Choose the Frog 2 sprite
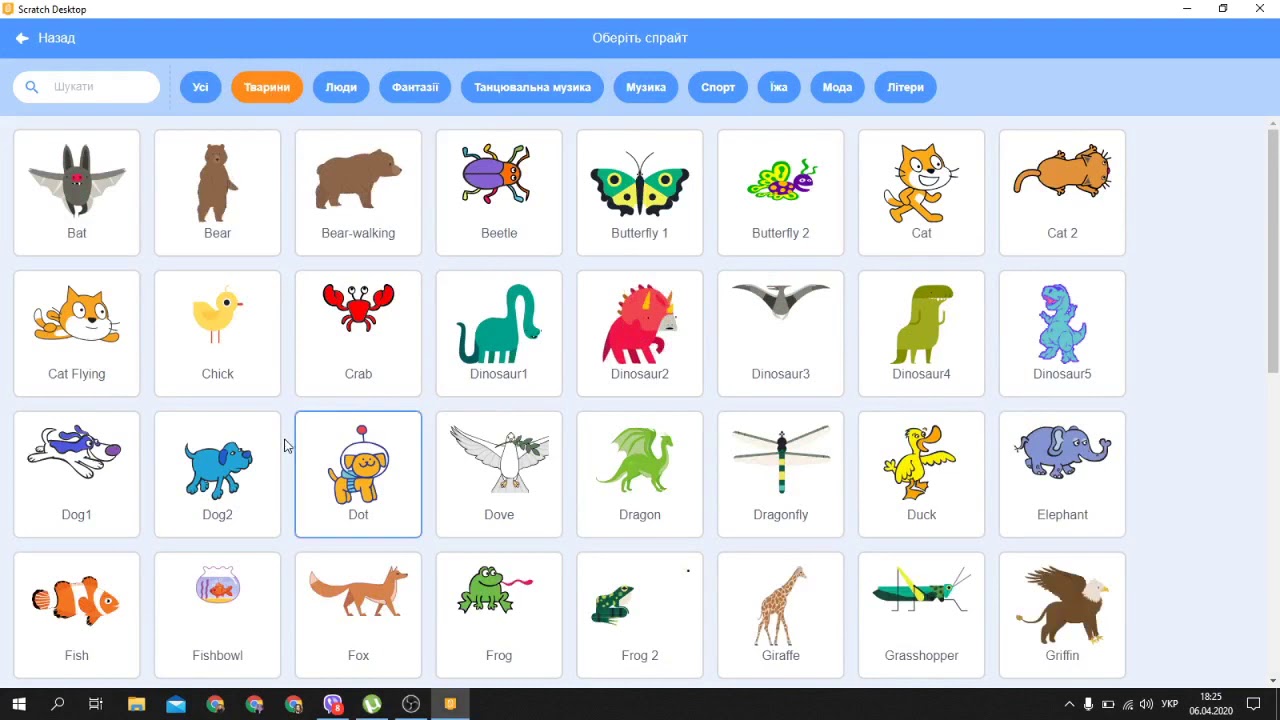 point(640,615)
